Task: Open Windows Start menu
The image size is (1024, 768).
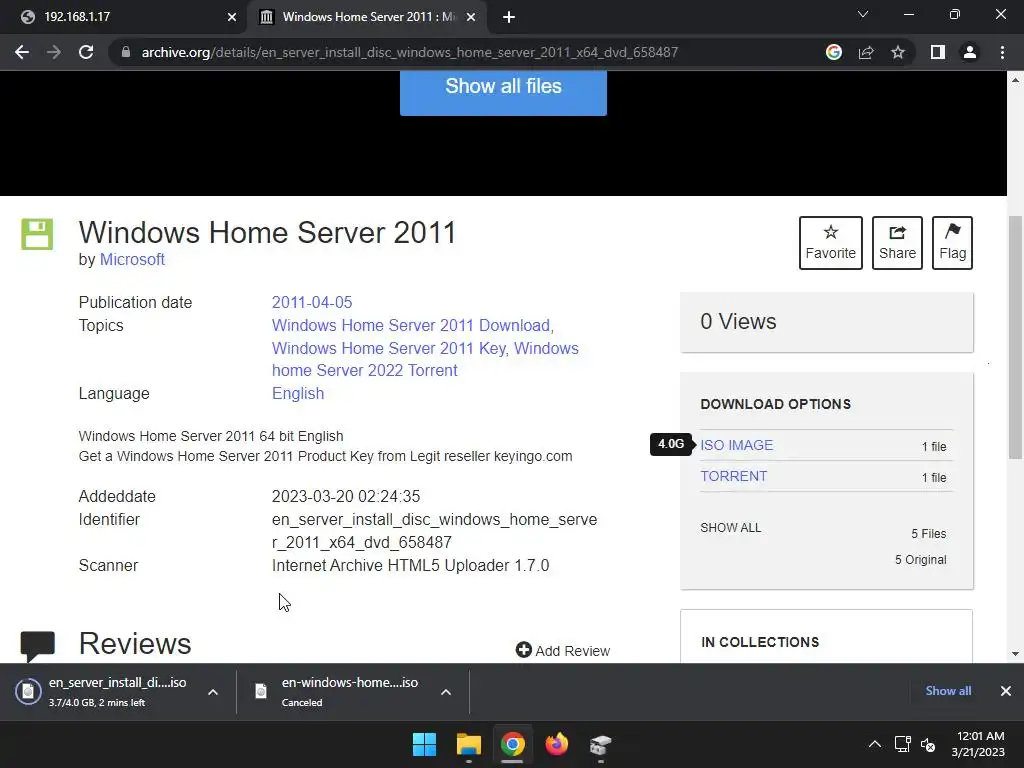Action: tap(424, 744)
